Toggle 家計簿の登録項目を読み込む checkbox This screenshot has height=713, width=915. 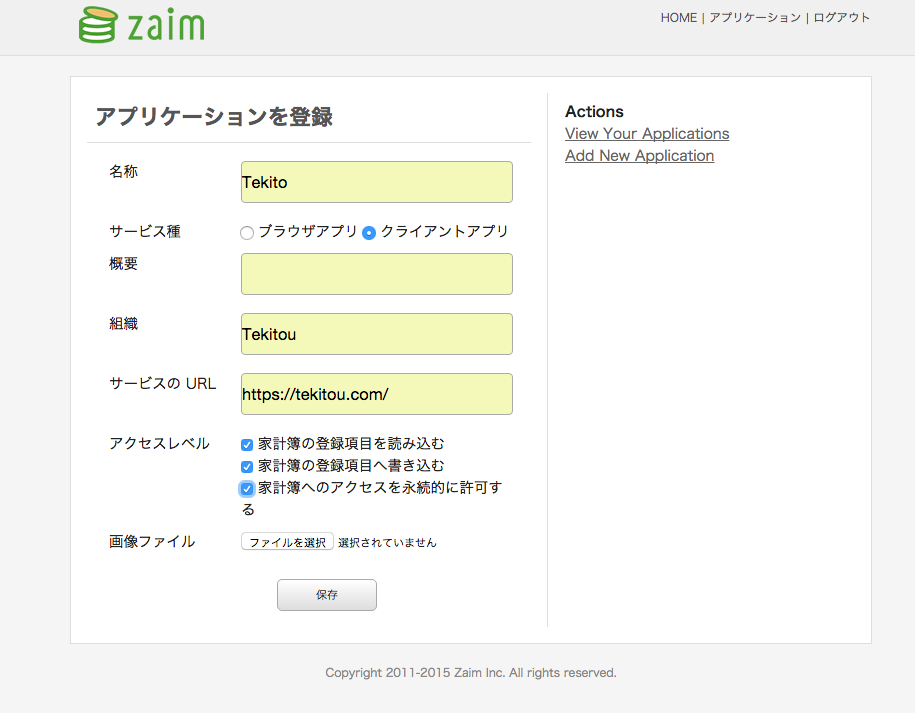[x=247, y=445]
